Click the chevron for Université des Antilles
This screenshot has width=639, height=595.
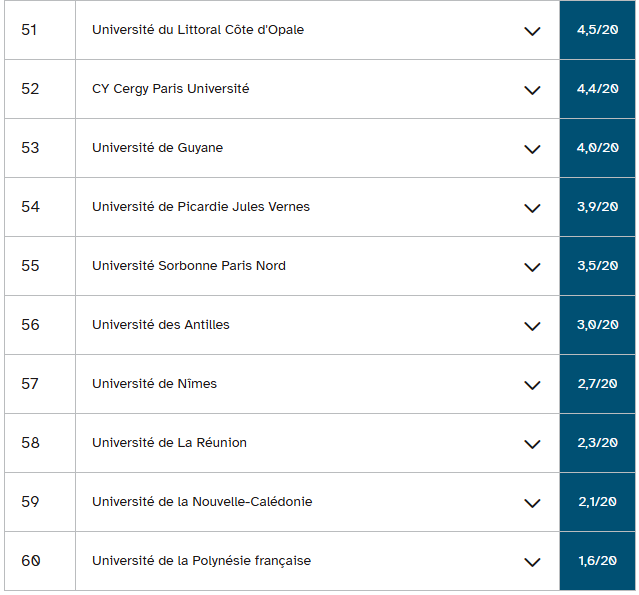tap(532, 326)
